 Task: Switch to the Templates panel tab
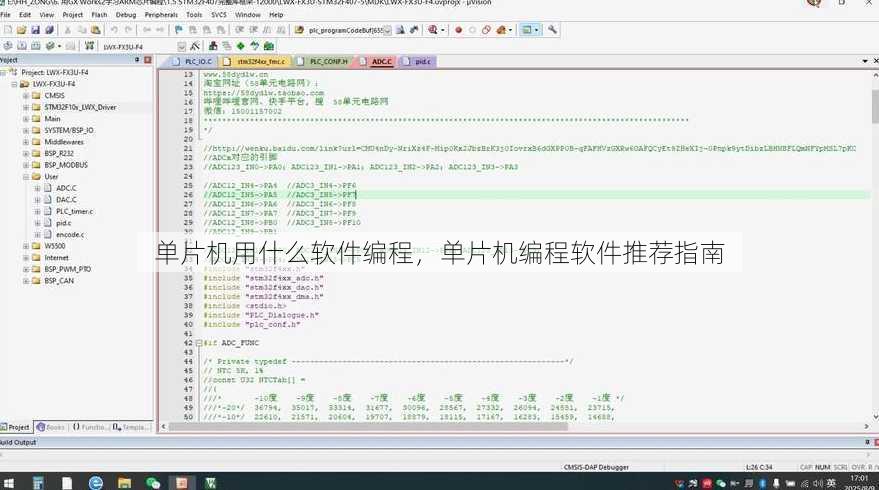pos(131,427)
